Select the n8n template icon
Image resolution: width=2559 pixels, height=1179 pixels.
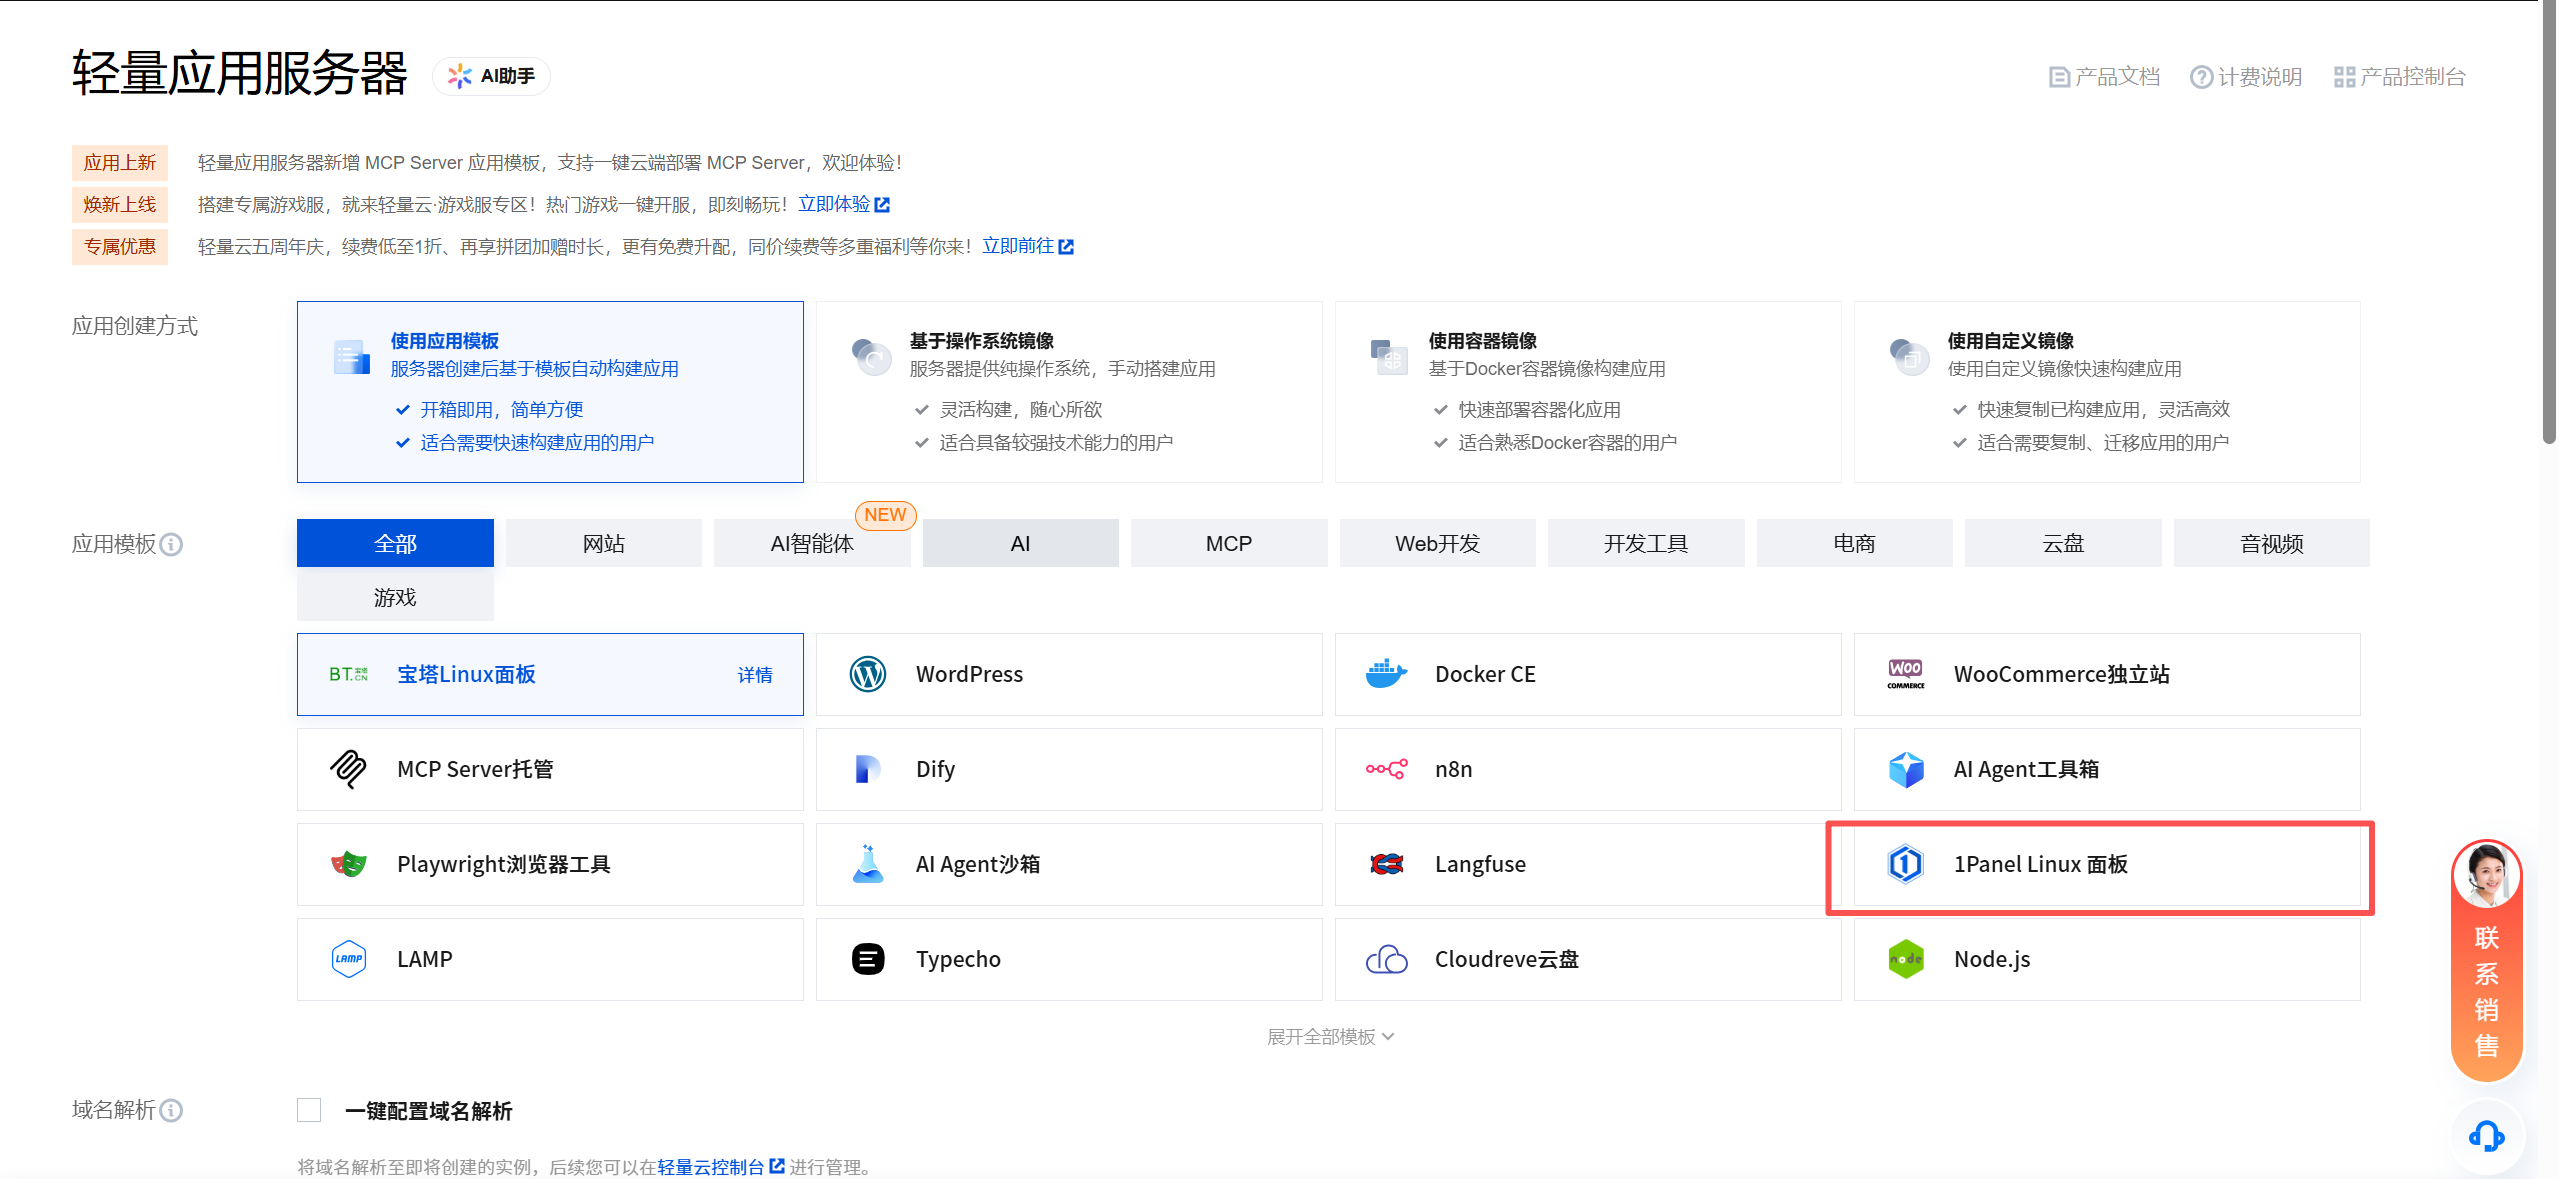click(x=1386, y=768)
